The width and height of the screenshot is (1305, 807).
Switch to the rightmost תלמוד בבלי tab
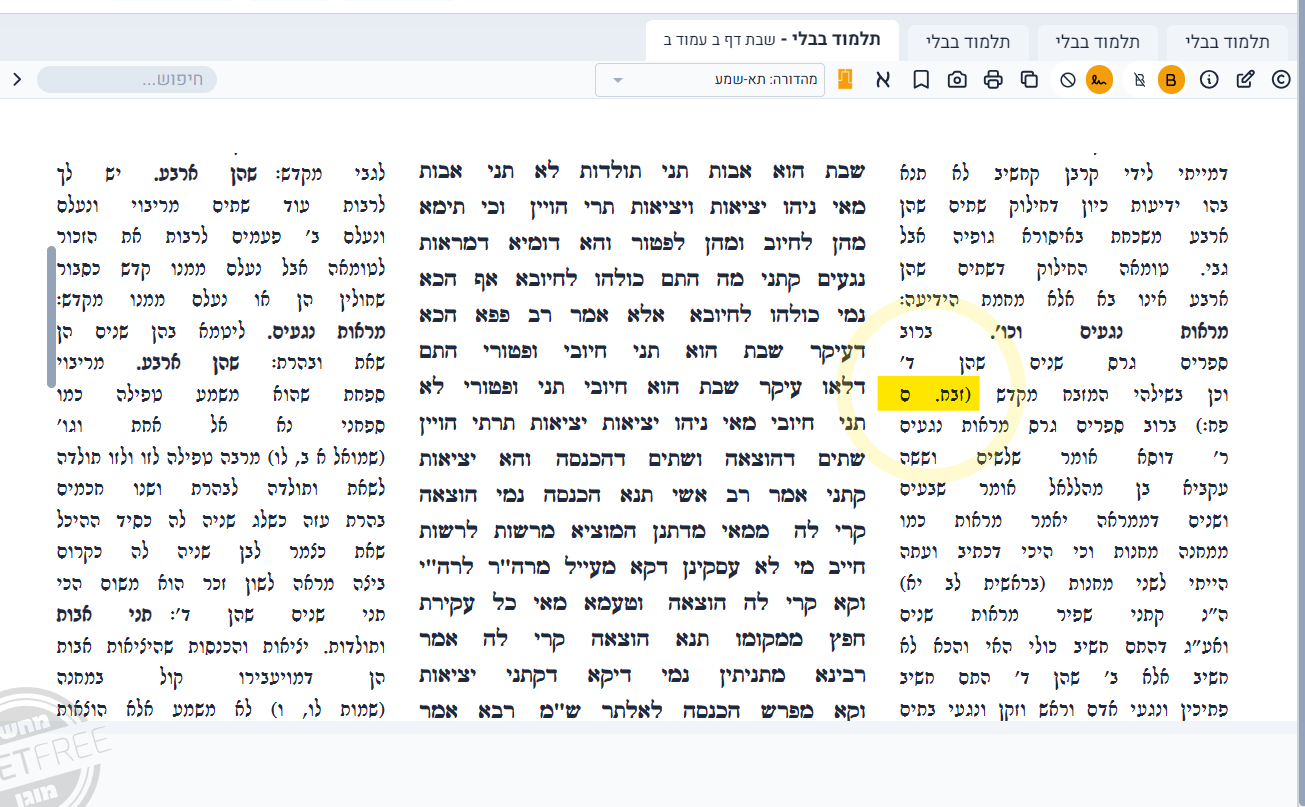pyautogui.click(x=1226, y=42)
